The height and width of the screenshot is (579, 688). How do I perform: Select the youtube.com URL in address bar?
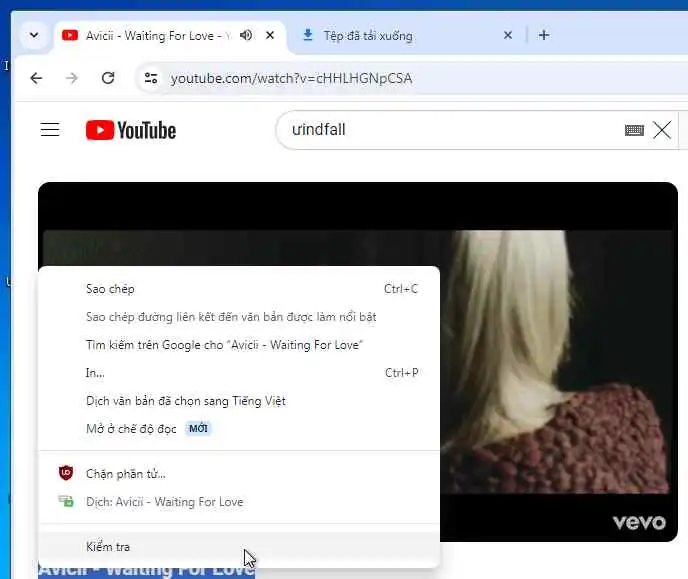click(291, 79)
